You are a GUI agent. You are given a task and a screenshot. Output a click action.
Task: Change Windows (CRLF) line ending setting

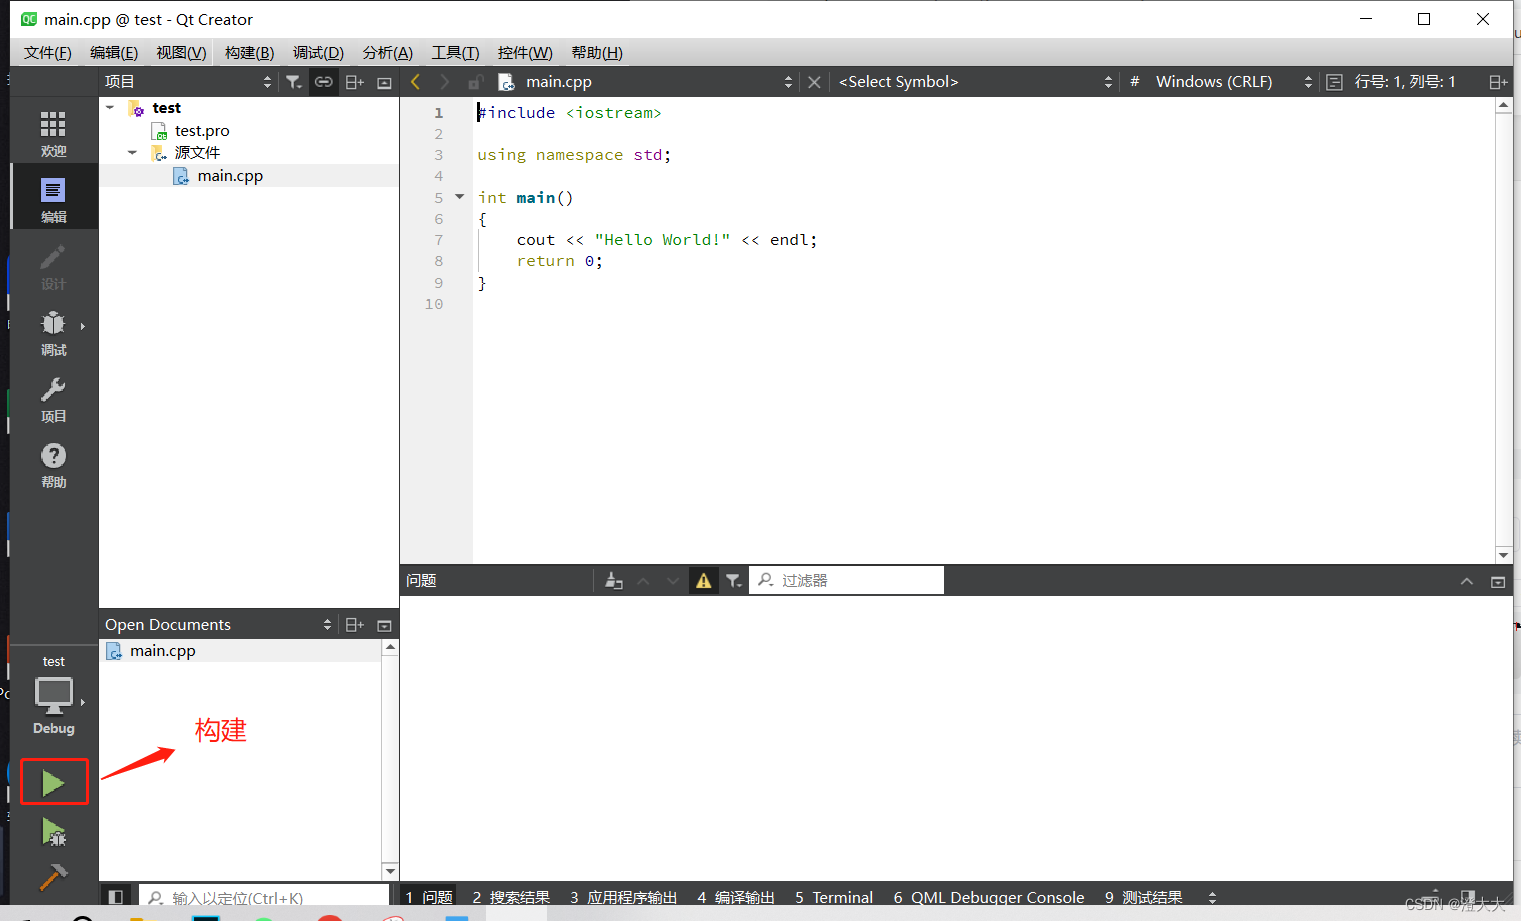point(1233,82)
